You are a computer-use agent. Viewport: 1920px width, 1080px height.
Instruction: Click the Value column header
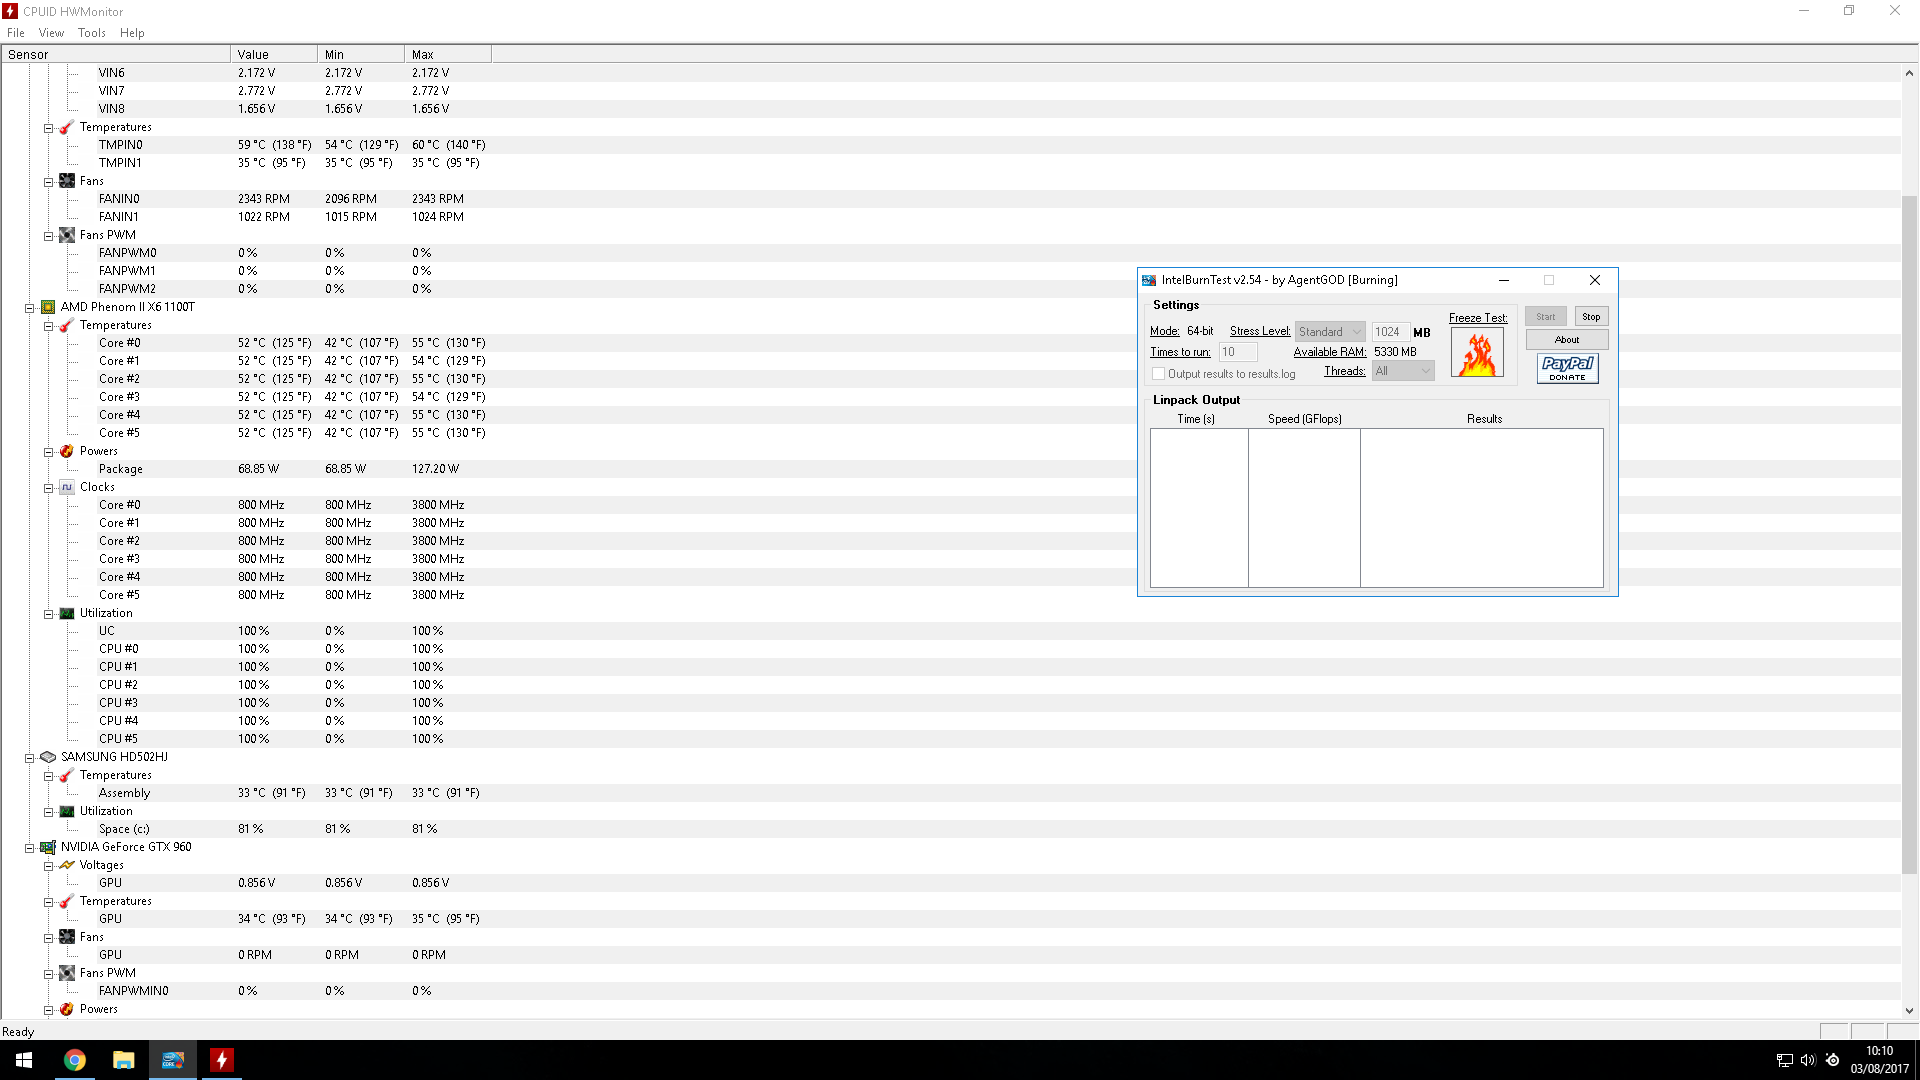click(x=274, y=55)
